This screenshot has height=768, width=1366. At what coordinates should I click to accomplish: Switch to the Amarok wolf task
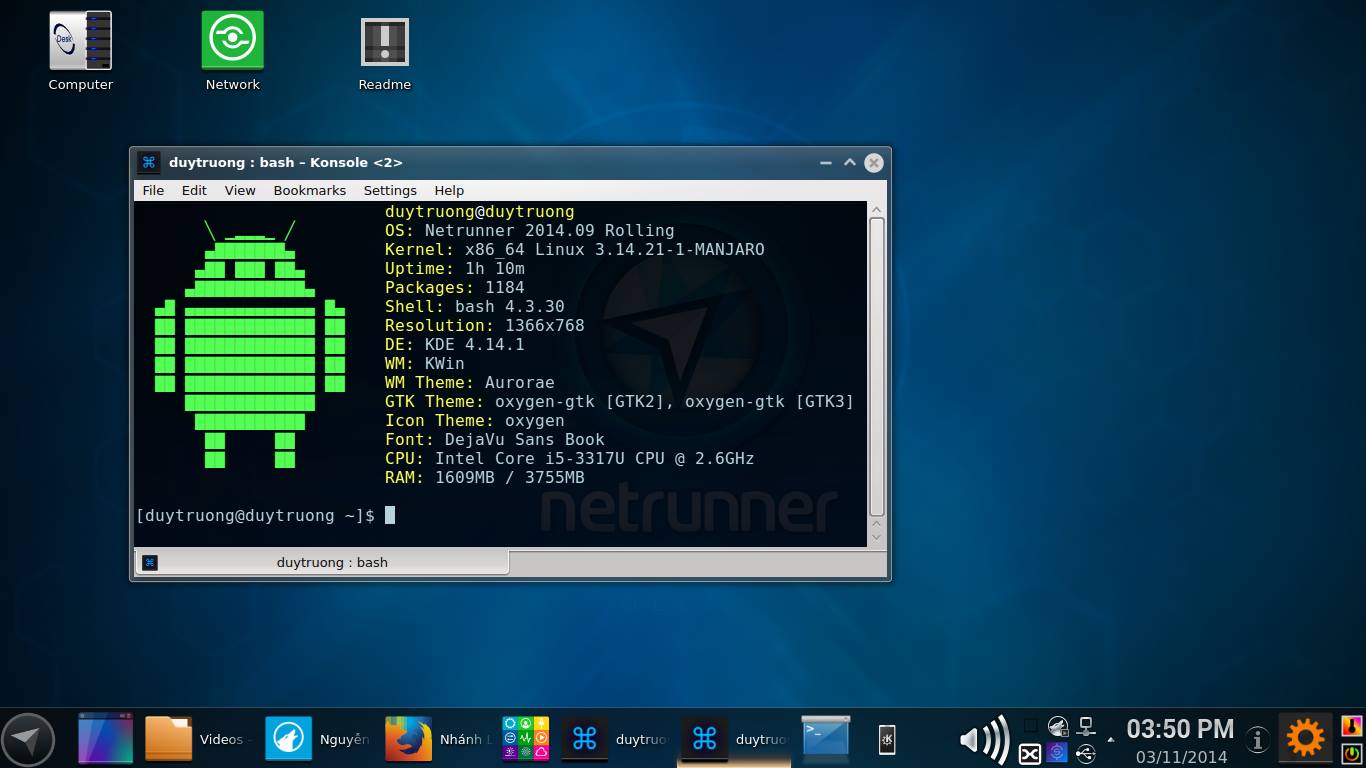(x=318, y=739)
